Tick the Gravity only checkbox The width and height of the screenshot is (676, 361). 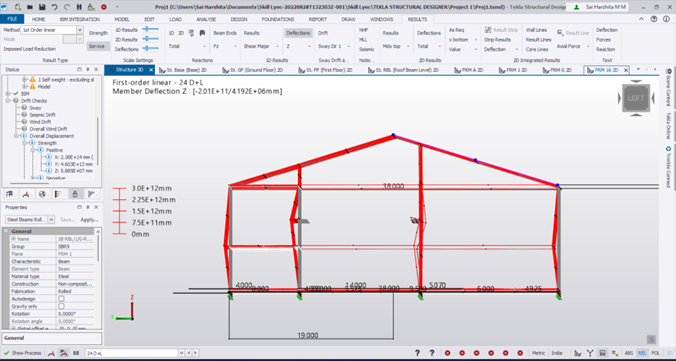coord(61,306)
